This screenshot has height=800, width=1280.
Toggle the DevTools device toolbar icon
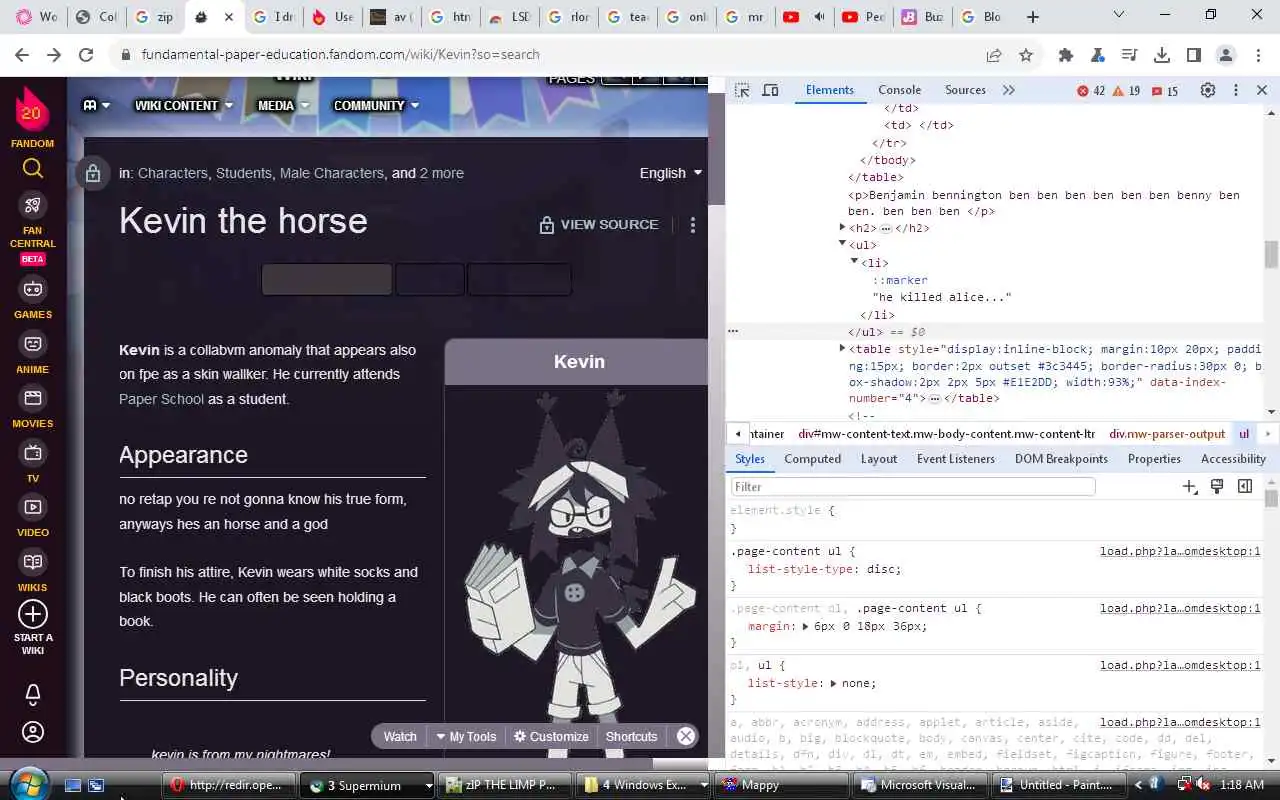tap(770, 90)
